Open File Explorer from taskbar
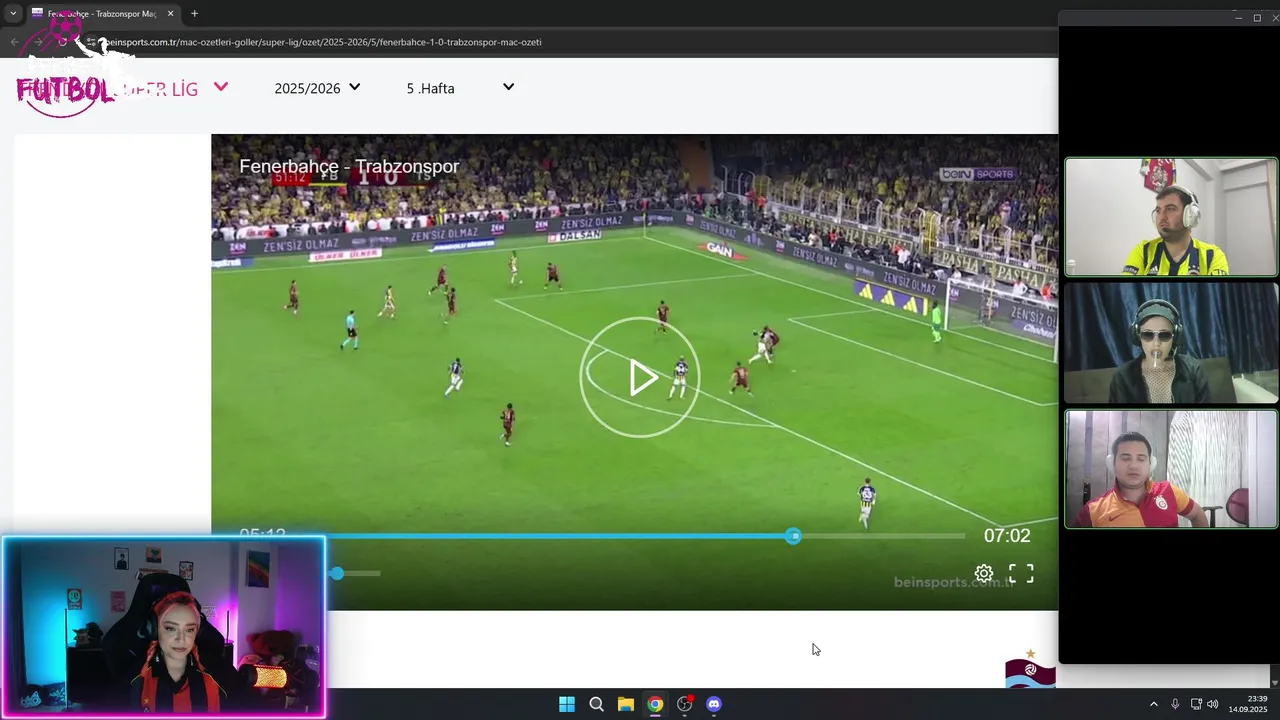The height and width of the screenshot is (720, 1280). [x=625, y=704]
